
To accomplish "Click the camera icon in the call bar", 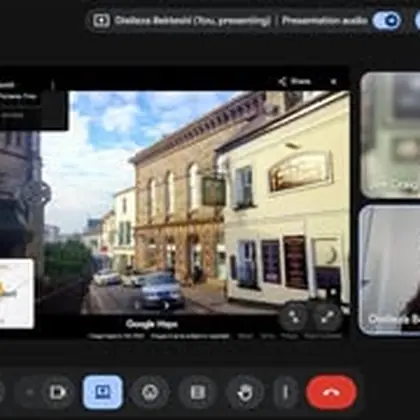I will [58, 392].
